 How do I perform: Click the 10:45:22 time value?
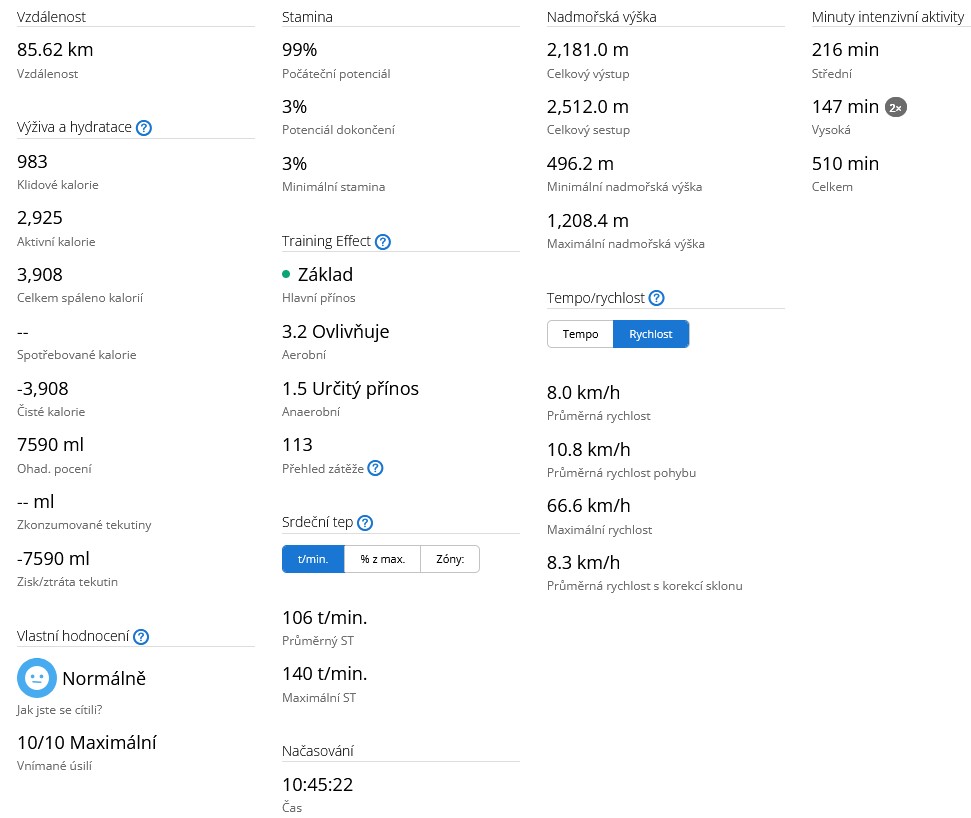[317, 784]
